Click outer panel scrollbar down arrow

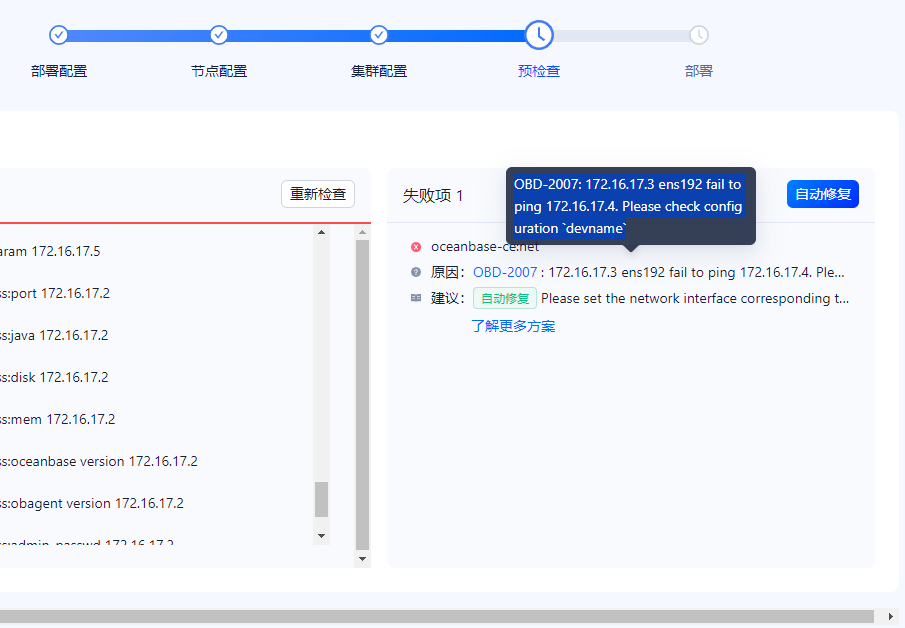(x=362, y=559)
